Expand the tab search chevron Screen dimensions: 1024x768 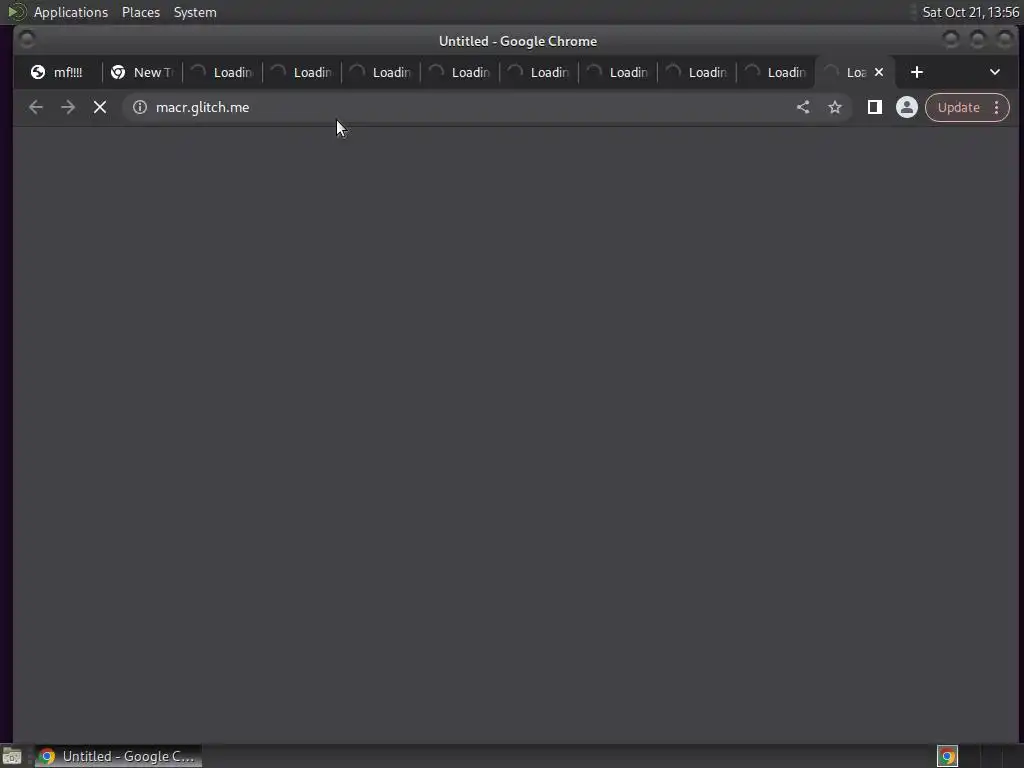[x=995, y=72]
